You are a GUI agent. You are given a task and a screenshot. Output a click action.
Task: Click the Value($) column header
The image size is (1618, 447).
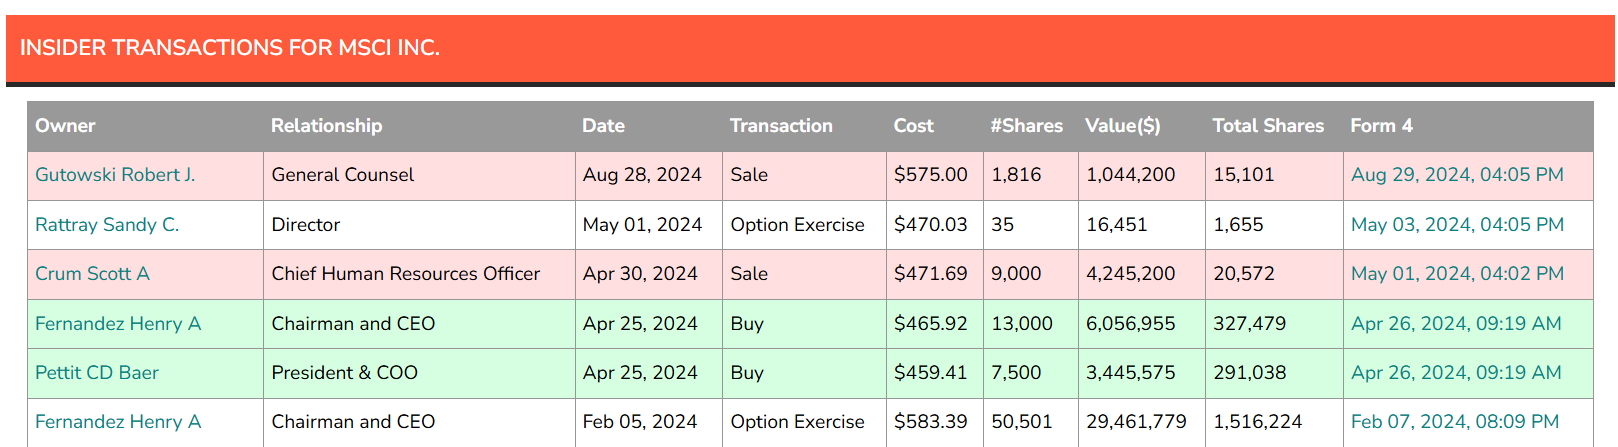tap(1122, 126)
